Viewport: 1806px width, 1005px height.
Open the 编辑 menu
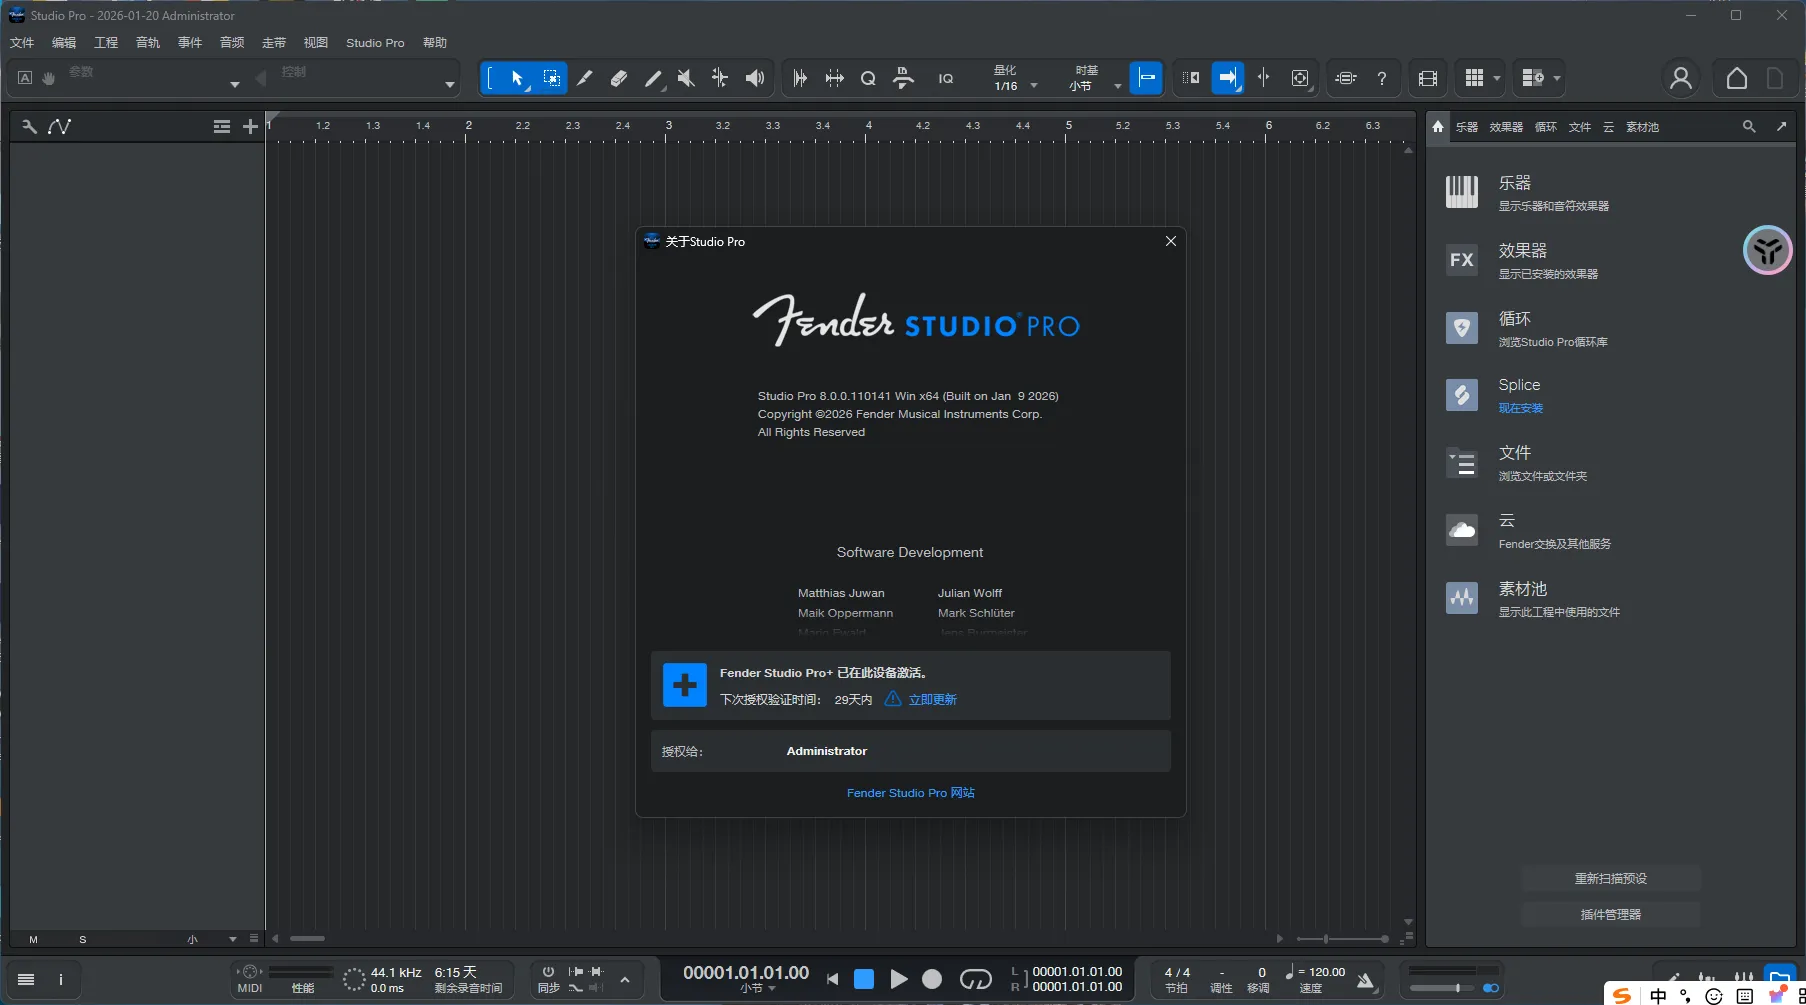63,42
